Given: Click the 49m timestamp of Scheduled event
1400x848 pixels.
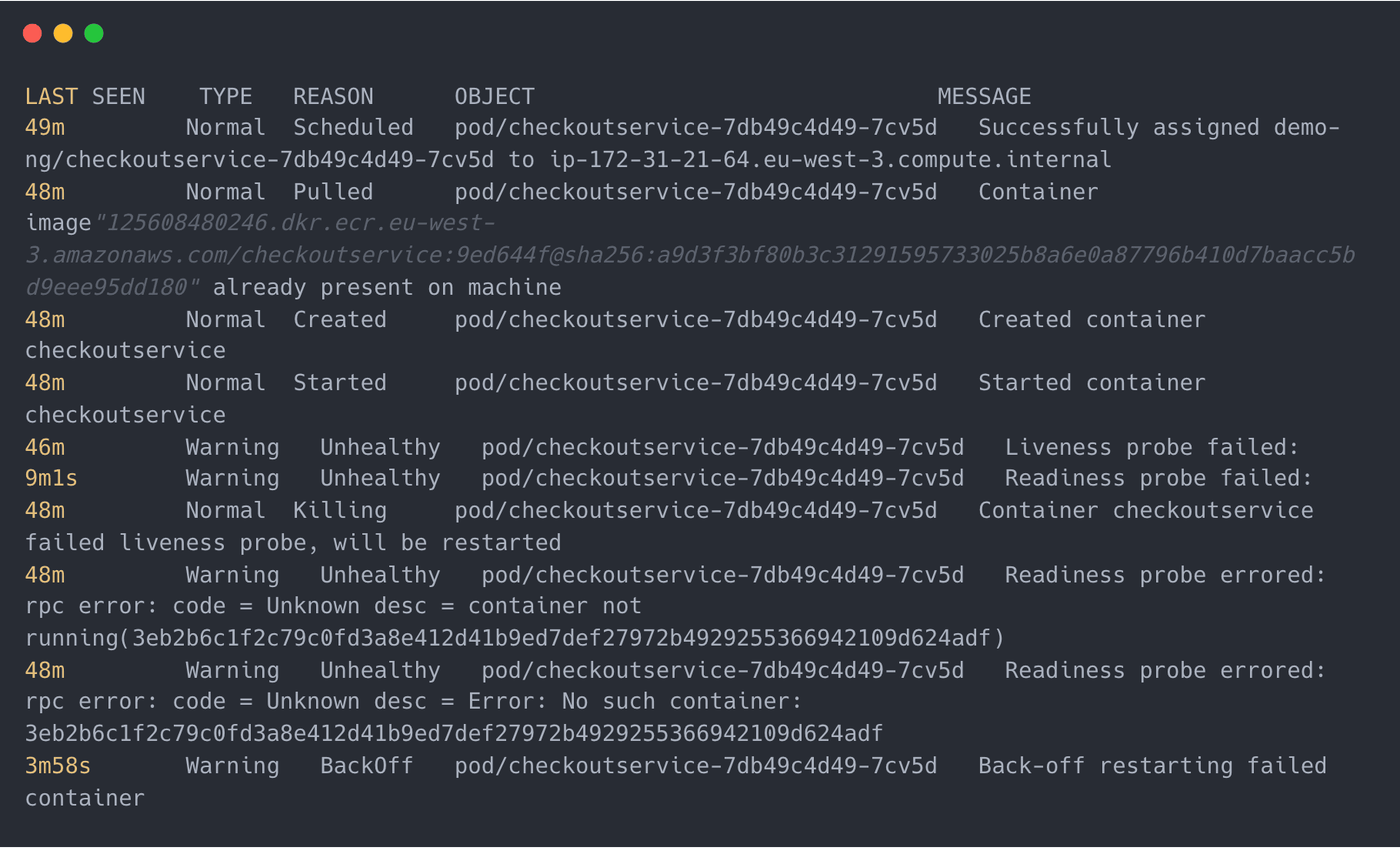Looking at the screenshot, I should click(45, 128).
